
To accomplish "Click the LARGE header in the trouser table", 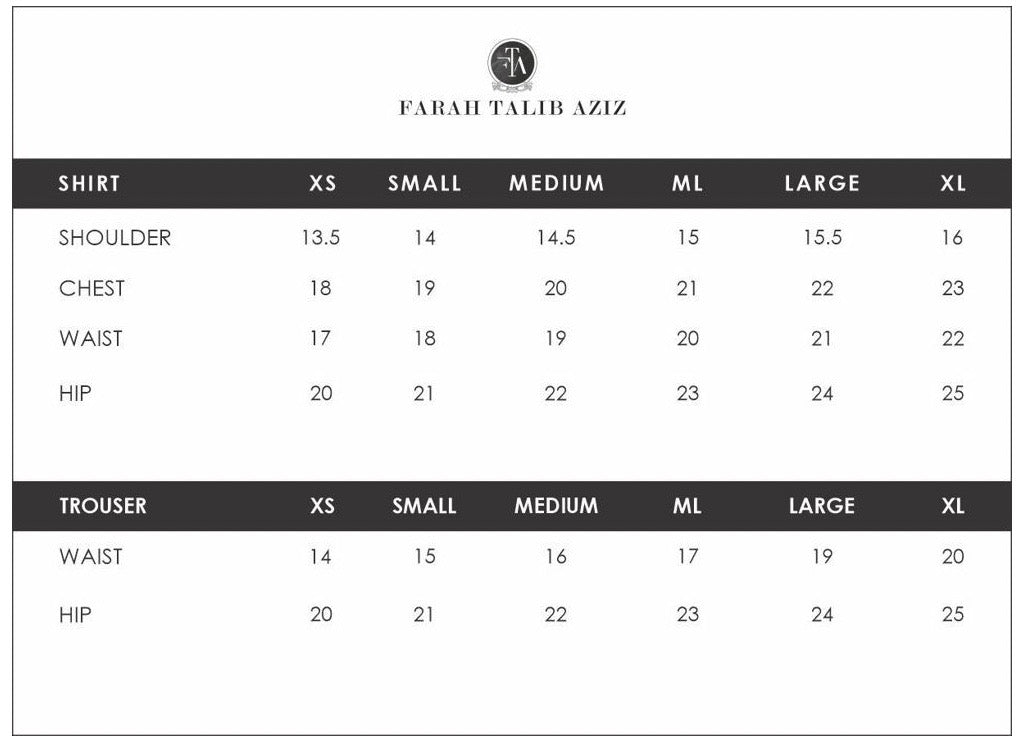I will tap(821, 506).
